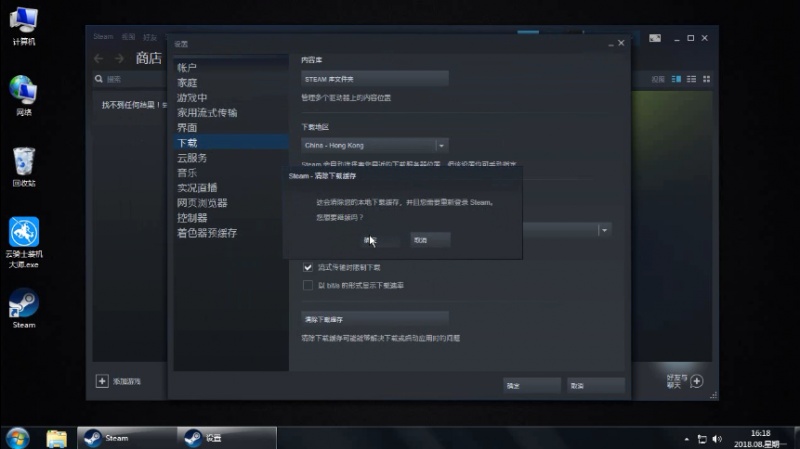The width and height of the screenshot is (800, 449).
Task: Click the 商店 tab in Steam
Action: click(148, 58)
